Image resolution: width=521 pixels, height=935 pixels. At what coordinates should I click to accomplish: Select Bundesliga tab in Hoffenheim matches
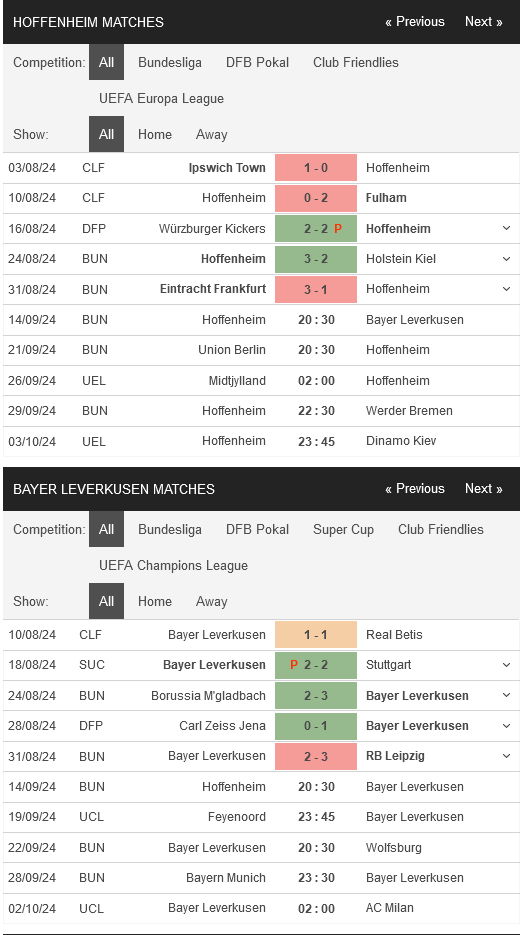click(x=170, y=63)
